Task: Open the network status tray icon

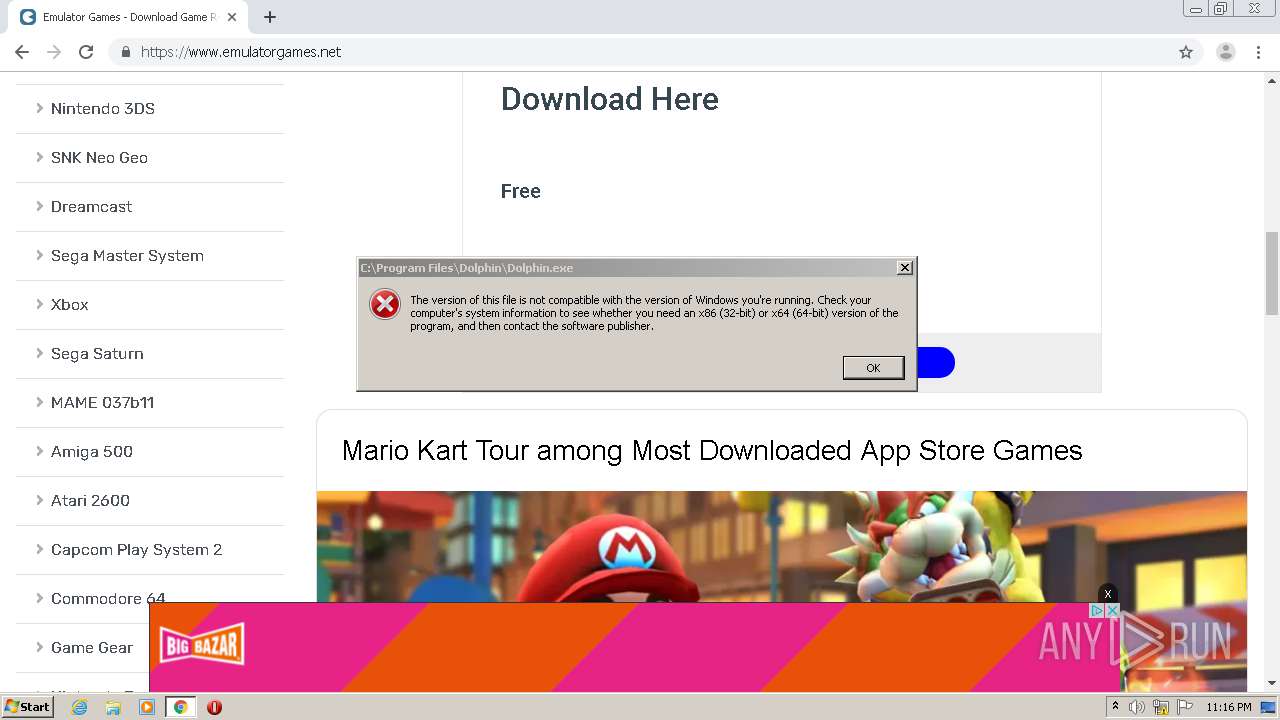Action: coord(1161,707)
